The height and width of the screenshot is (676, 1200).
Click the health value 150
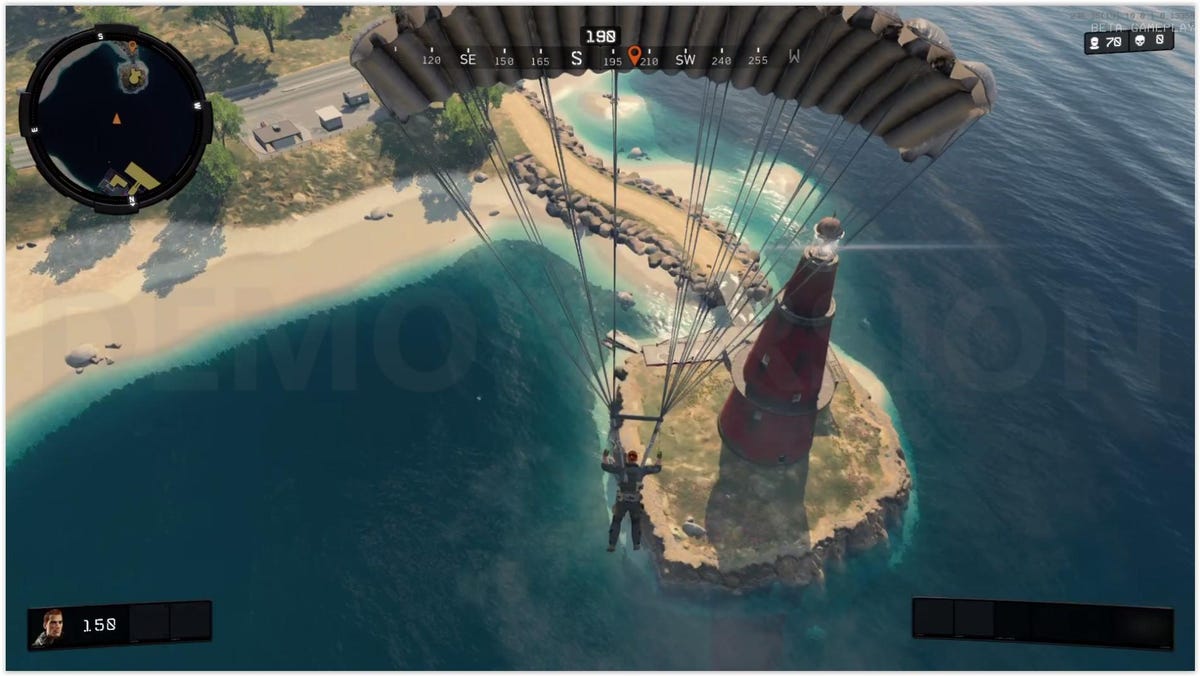pyautogui.click(x=99, y=625)
